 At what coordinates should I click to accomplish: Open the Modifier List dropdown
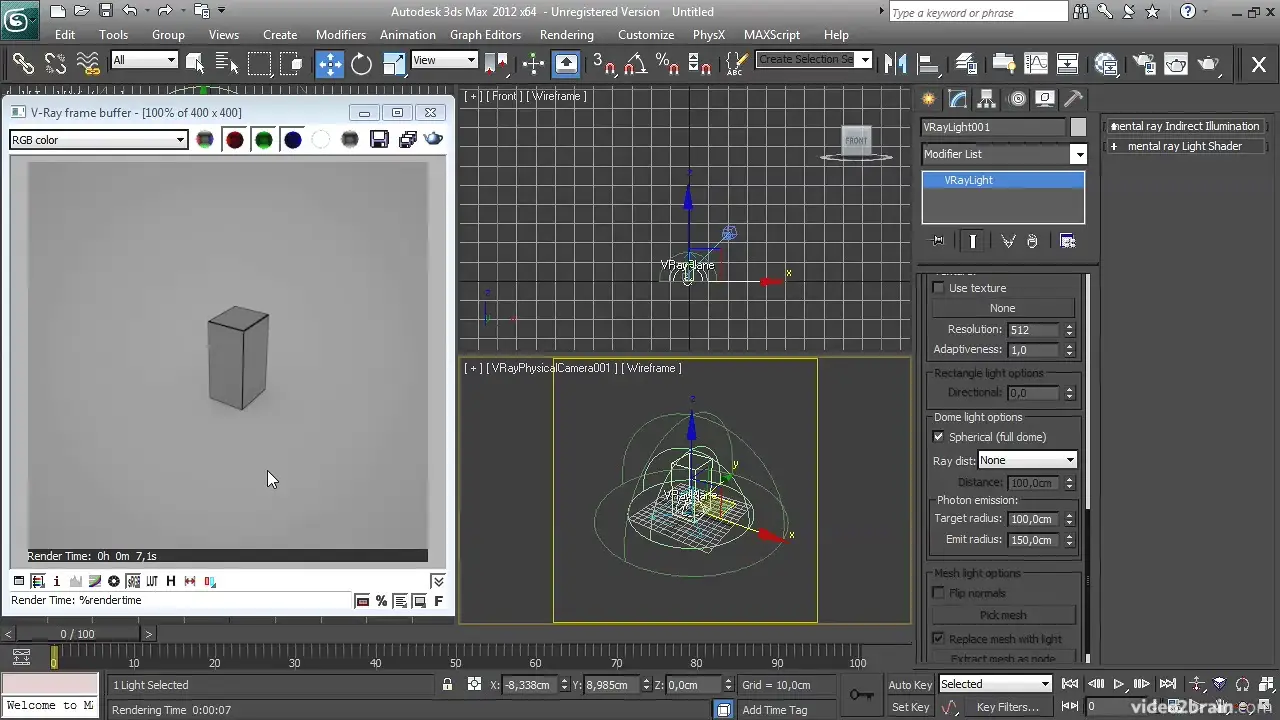click(x=1004, y=154)
